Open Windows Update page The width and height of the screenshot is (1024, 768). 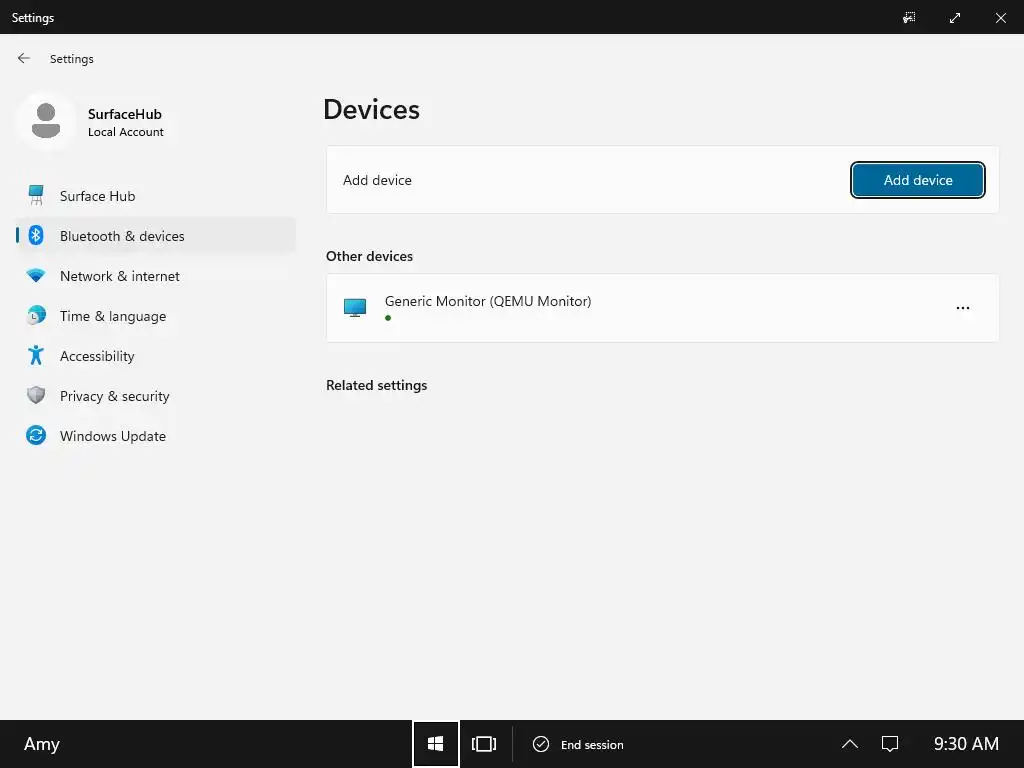click(155, 436)
